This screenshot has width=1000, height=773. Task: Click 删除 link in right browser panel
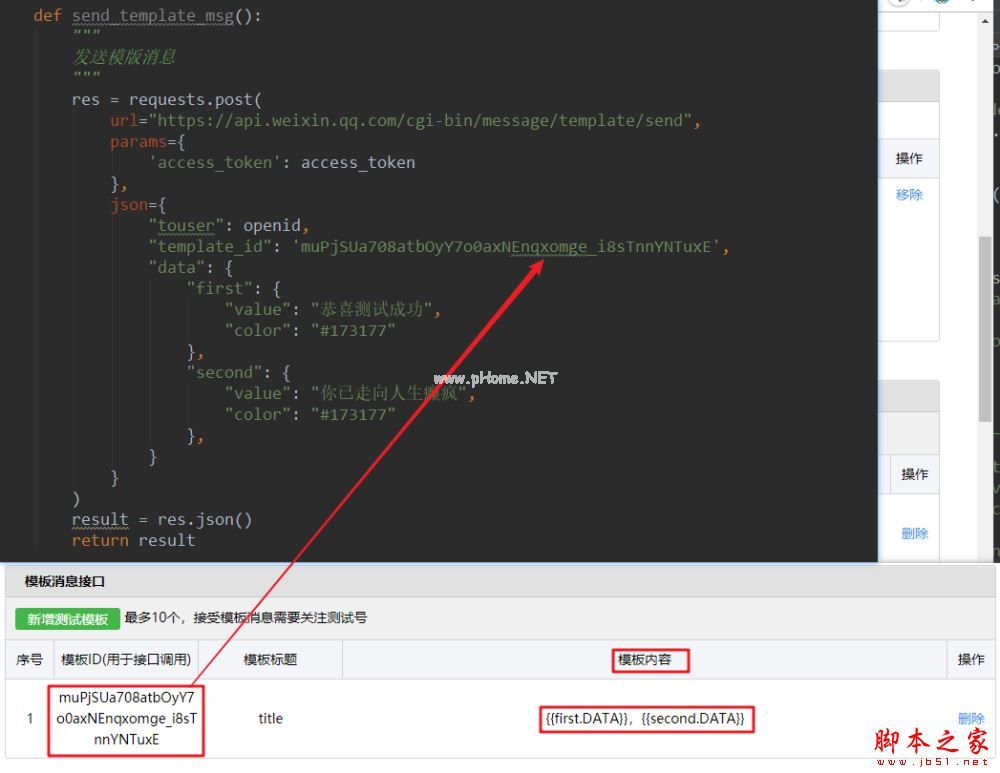(x=914, y=534)
